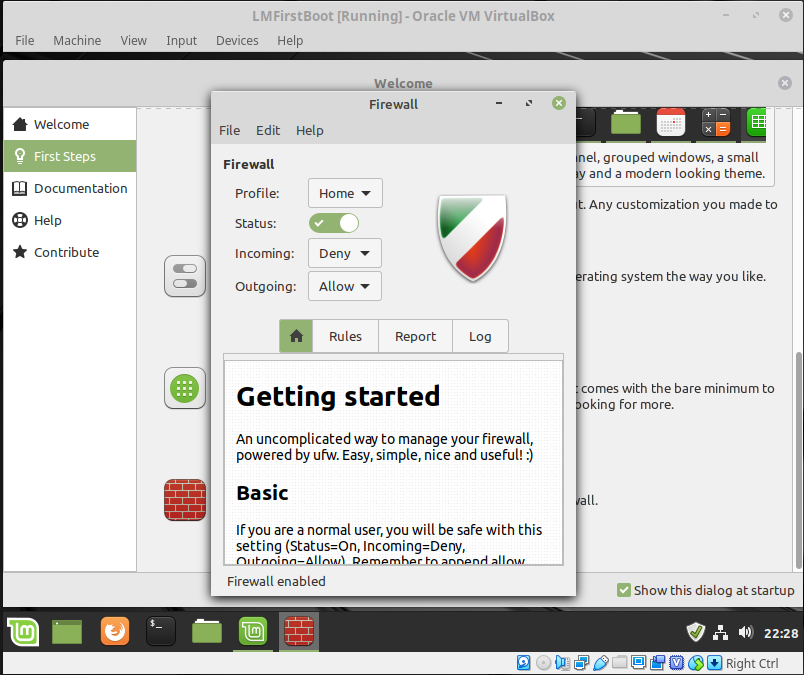Screen dimensions: 804x675
Task: Open VirtualBox Help menu
Action: (x=290, y=41)
